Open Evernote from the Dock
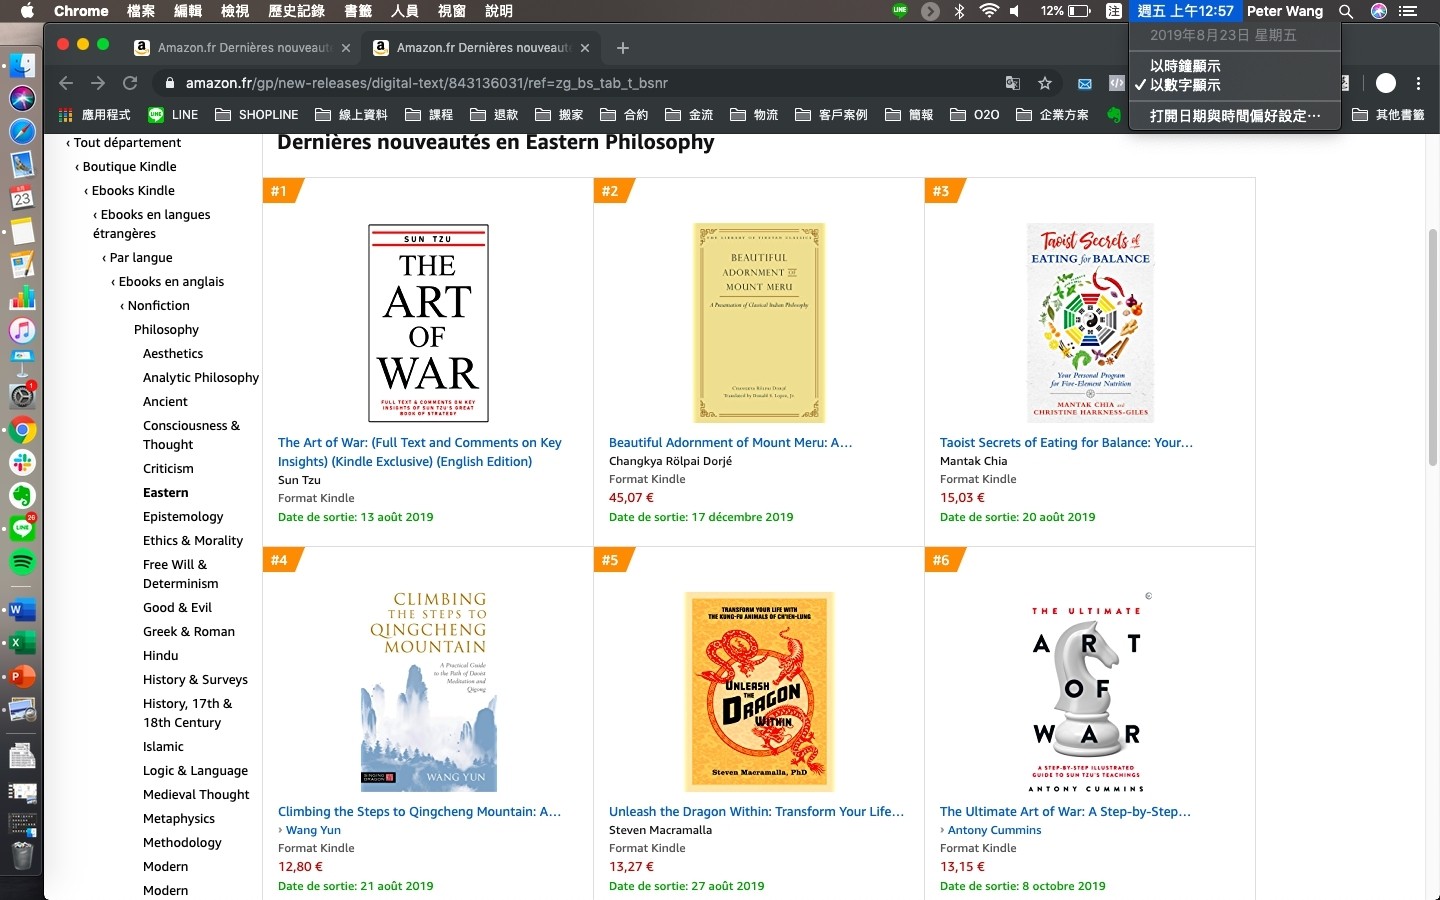This screenshot has width=1440, height=900. 22,496
